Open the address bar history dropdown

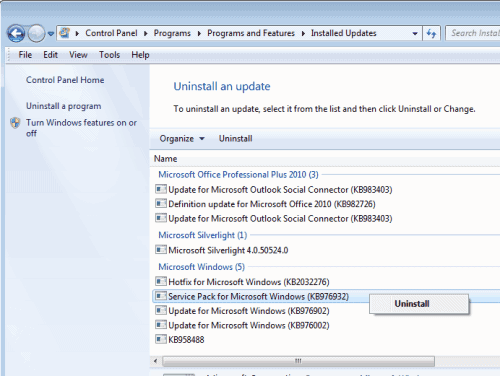point(415,33)
